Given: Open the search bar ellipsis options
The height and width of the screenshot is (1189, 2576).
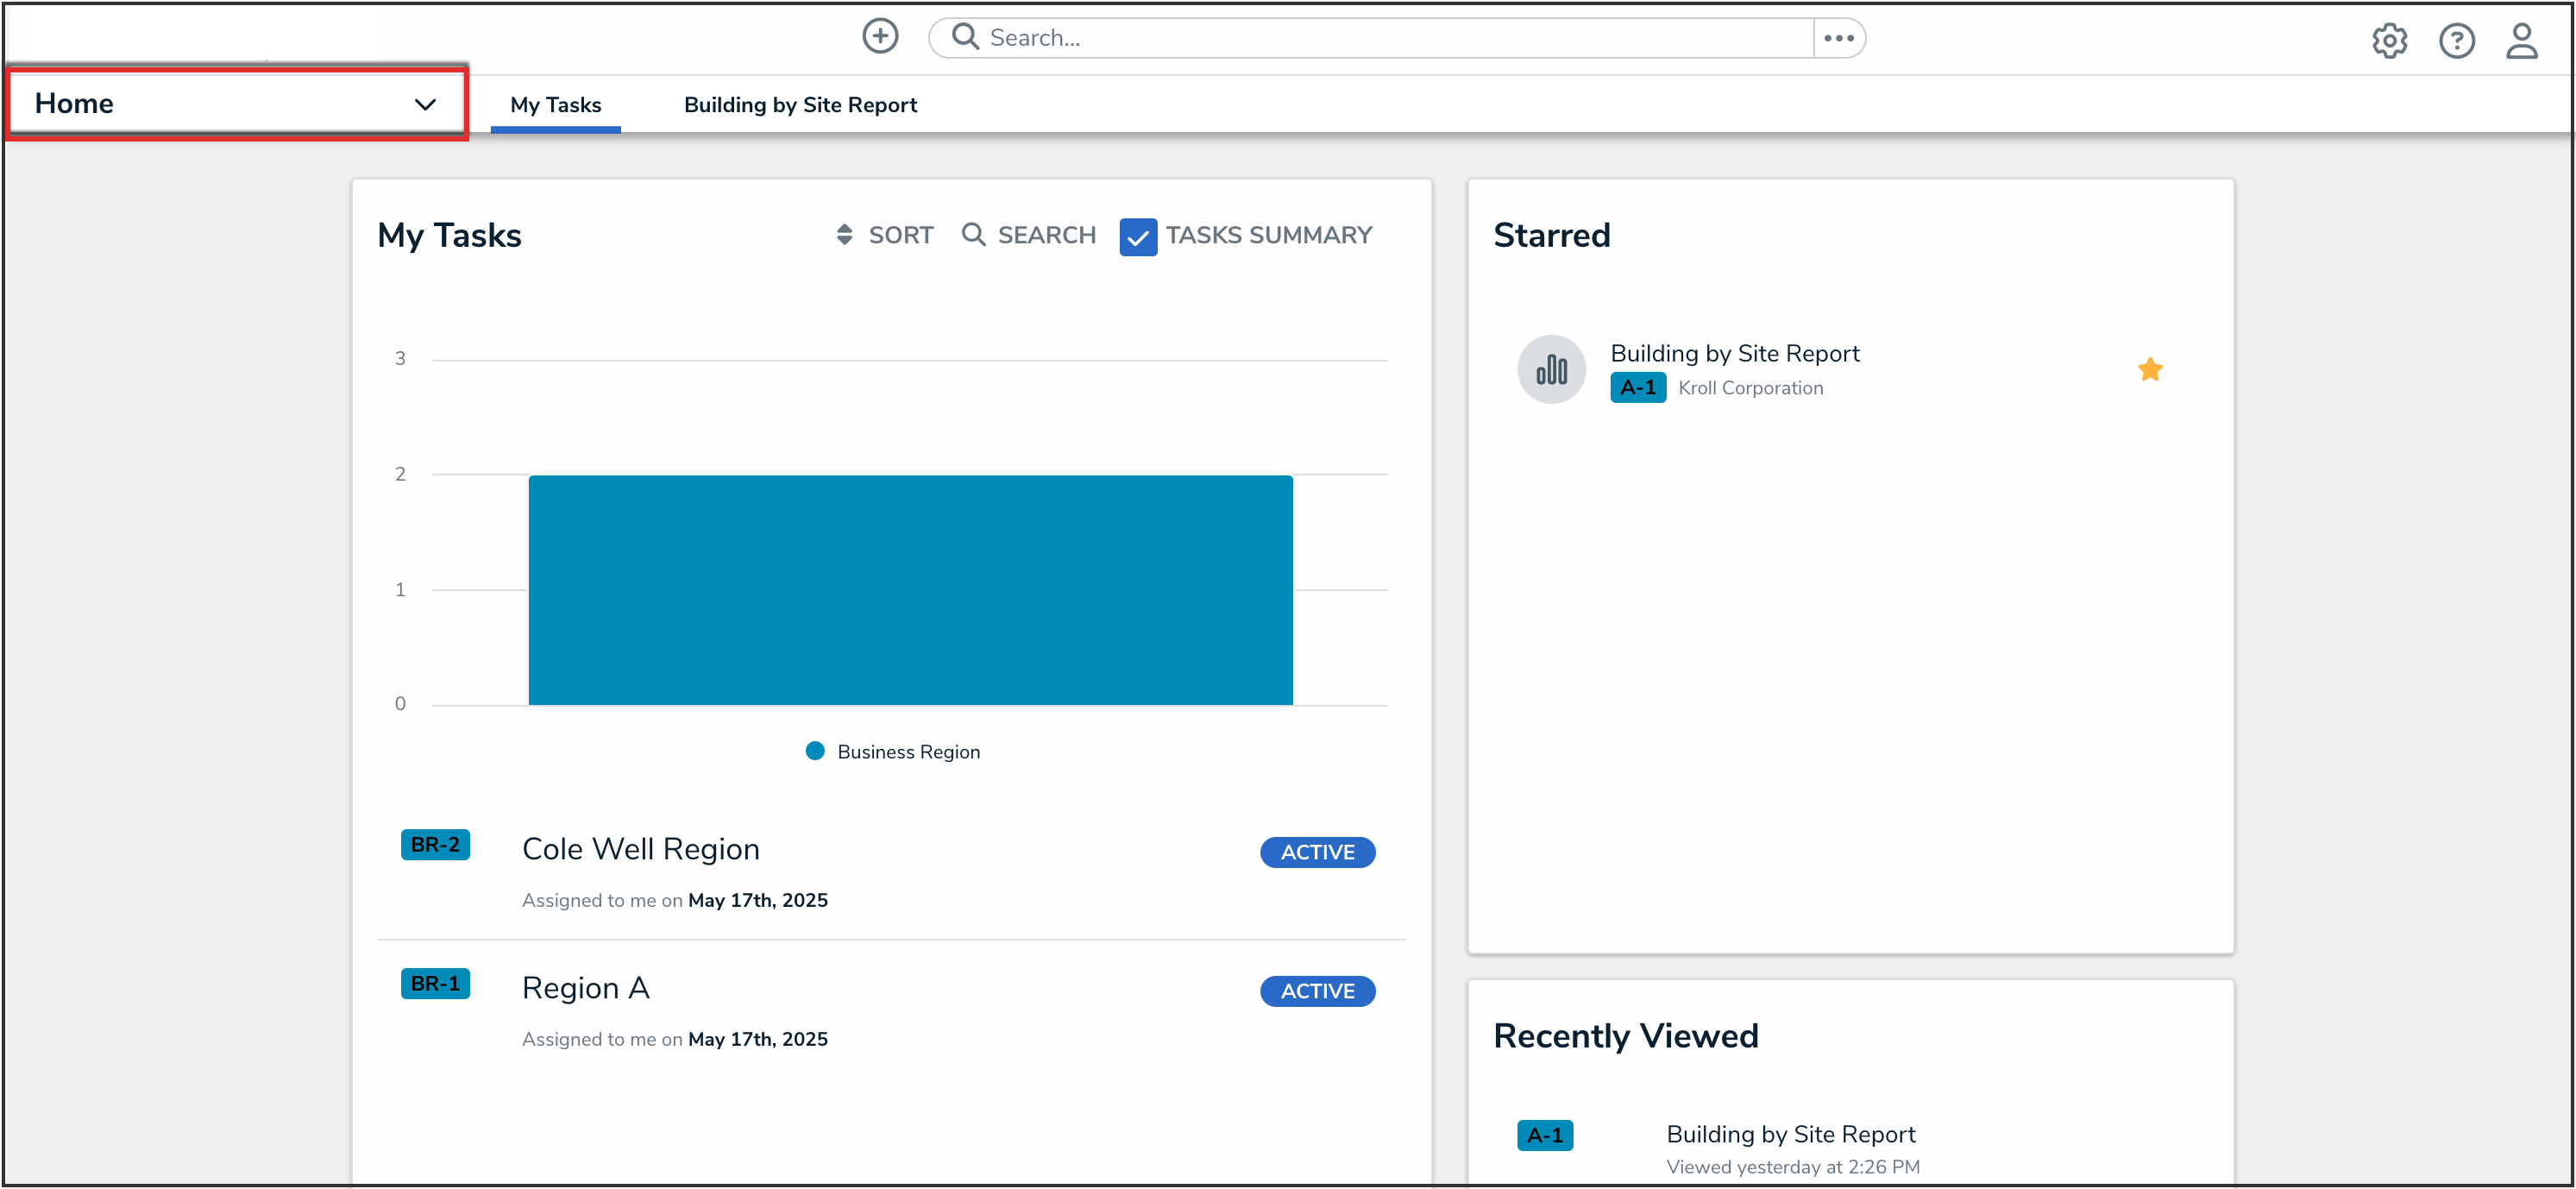Looking at the screenshot, I should (x=1838, y=38).
